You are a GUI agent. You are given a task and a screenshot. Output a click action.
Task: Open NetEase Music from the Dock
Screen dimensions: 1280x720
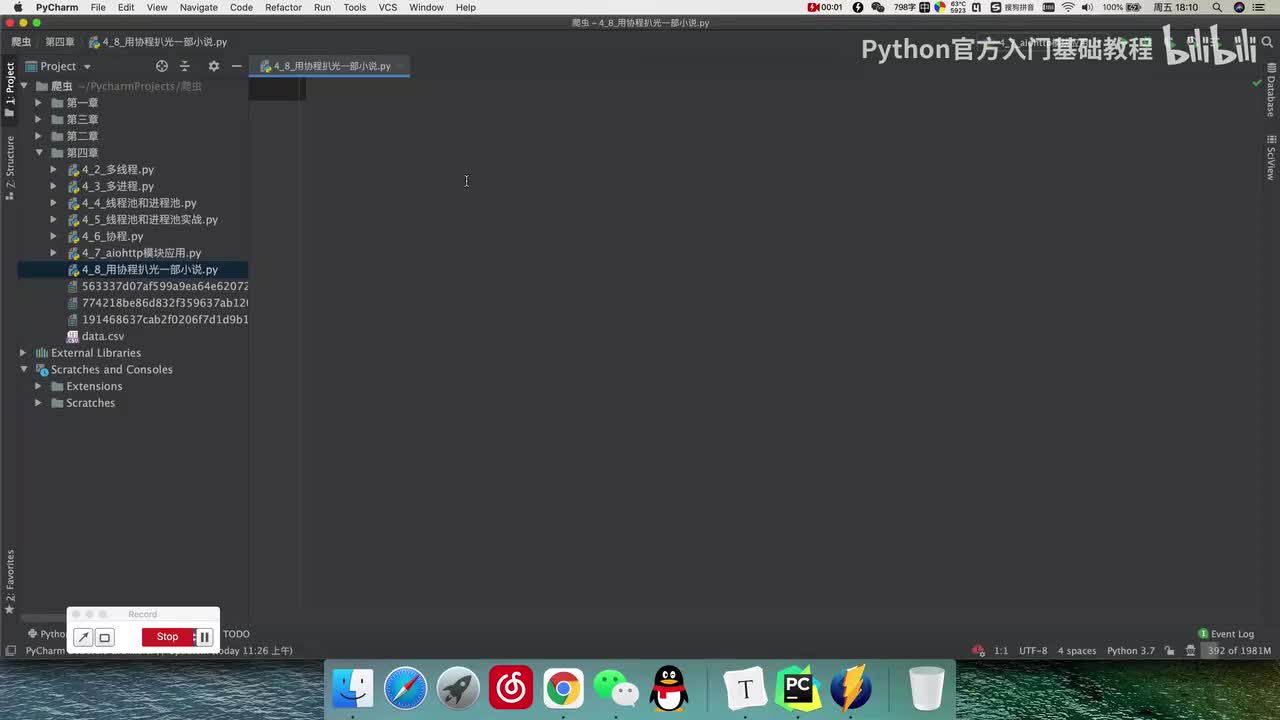(x=511, y=689)
